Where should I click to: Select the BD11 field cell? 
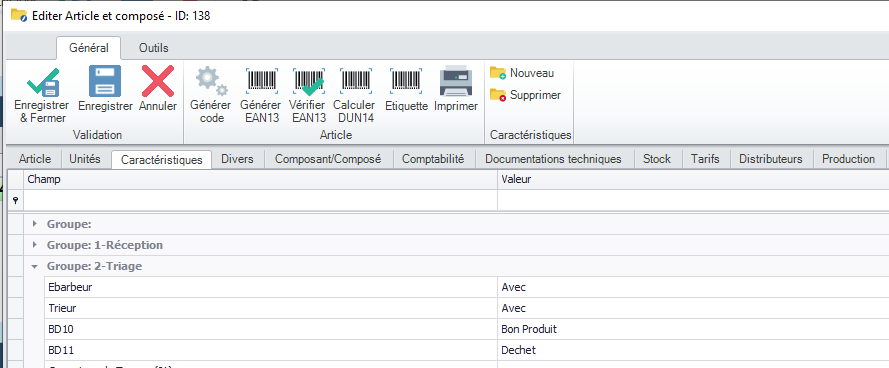[x=270, y=350]
